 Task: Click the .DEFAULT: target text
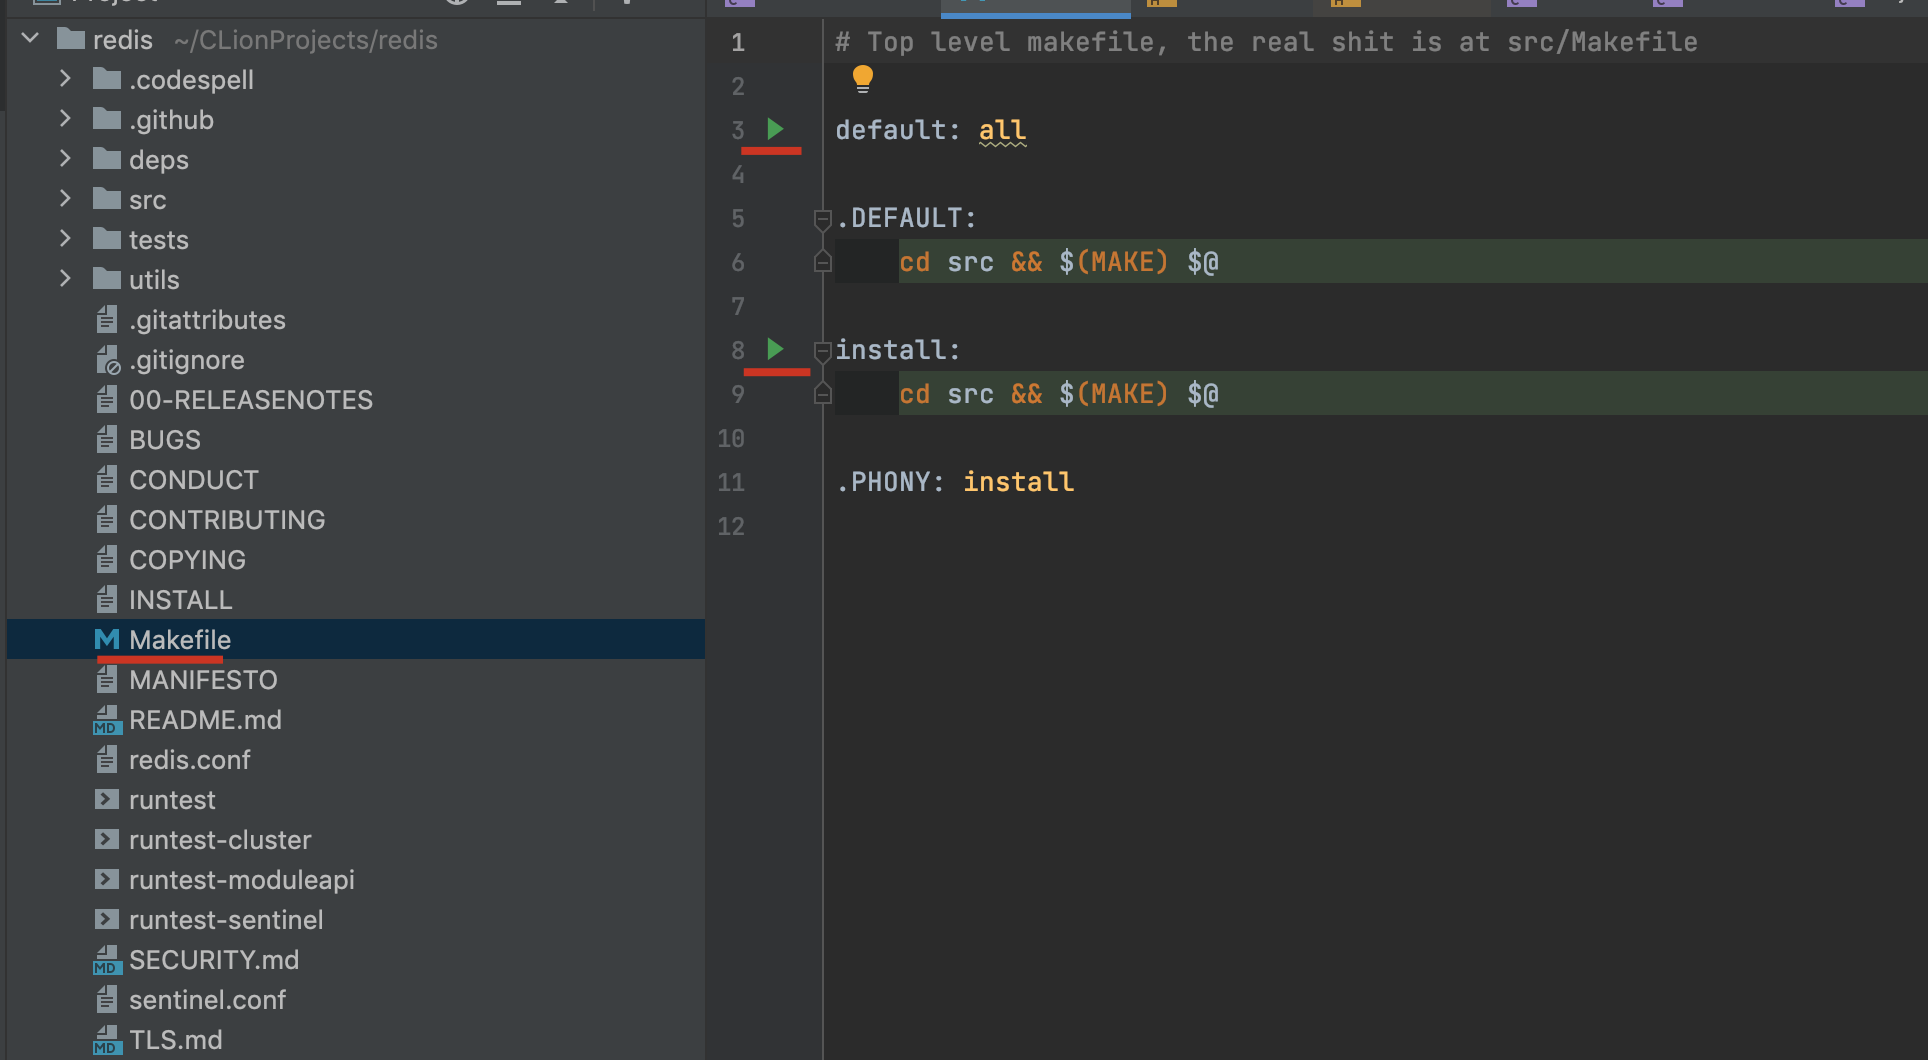[x=906, y=218]
